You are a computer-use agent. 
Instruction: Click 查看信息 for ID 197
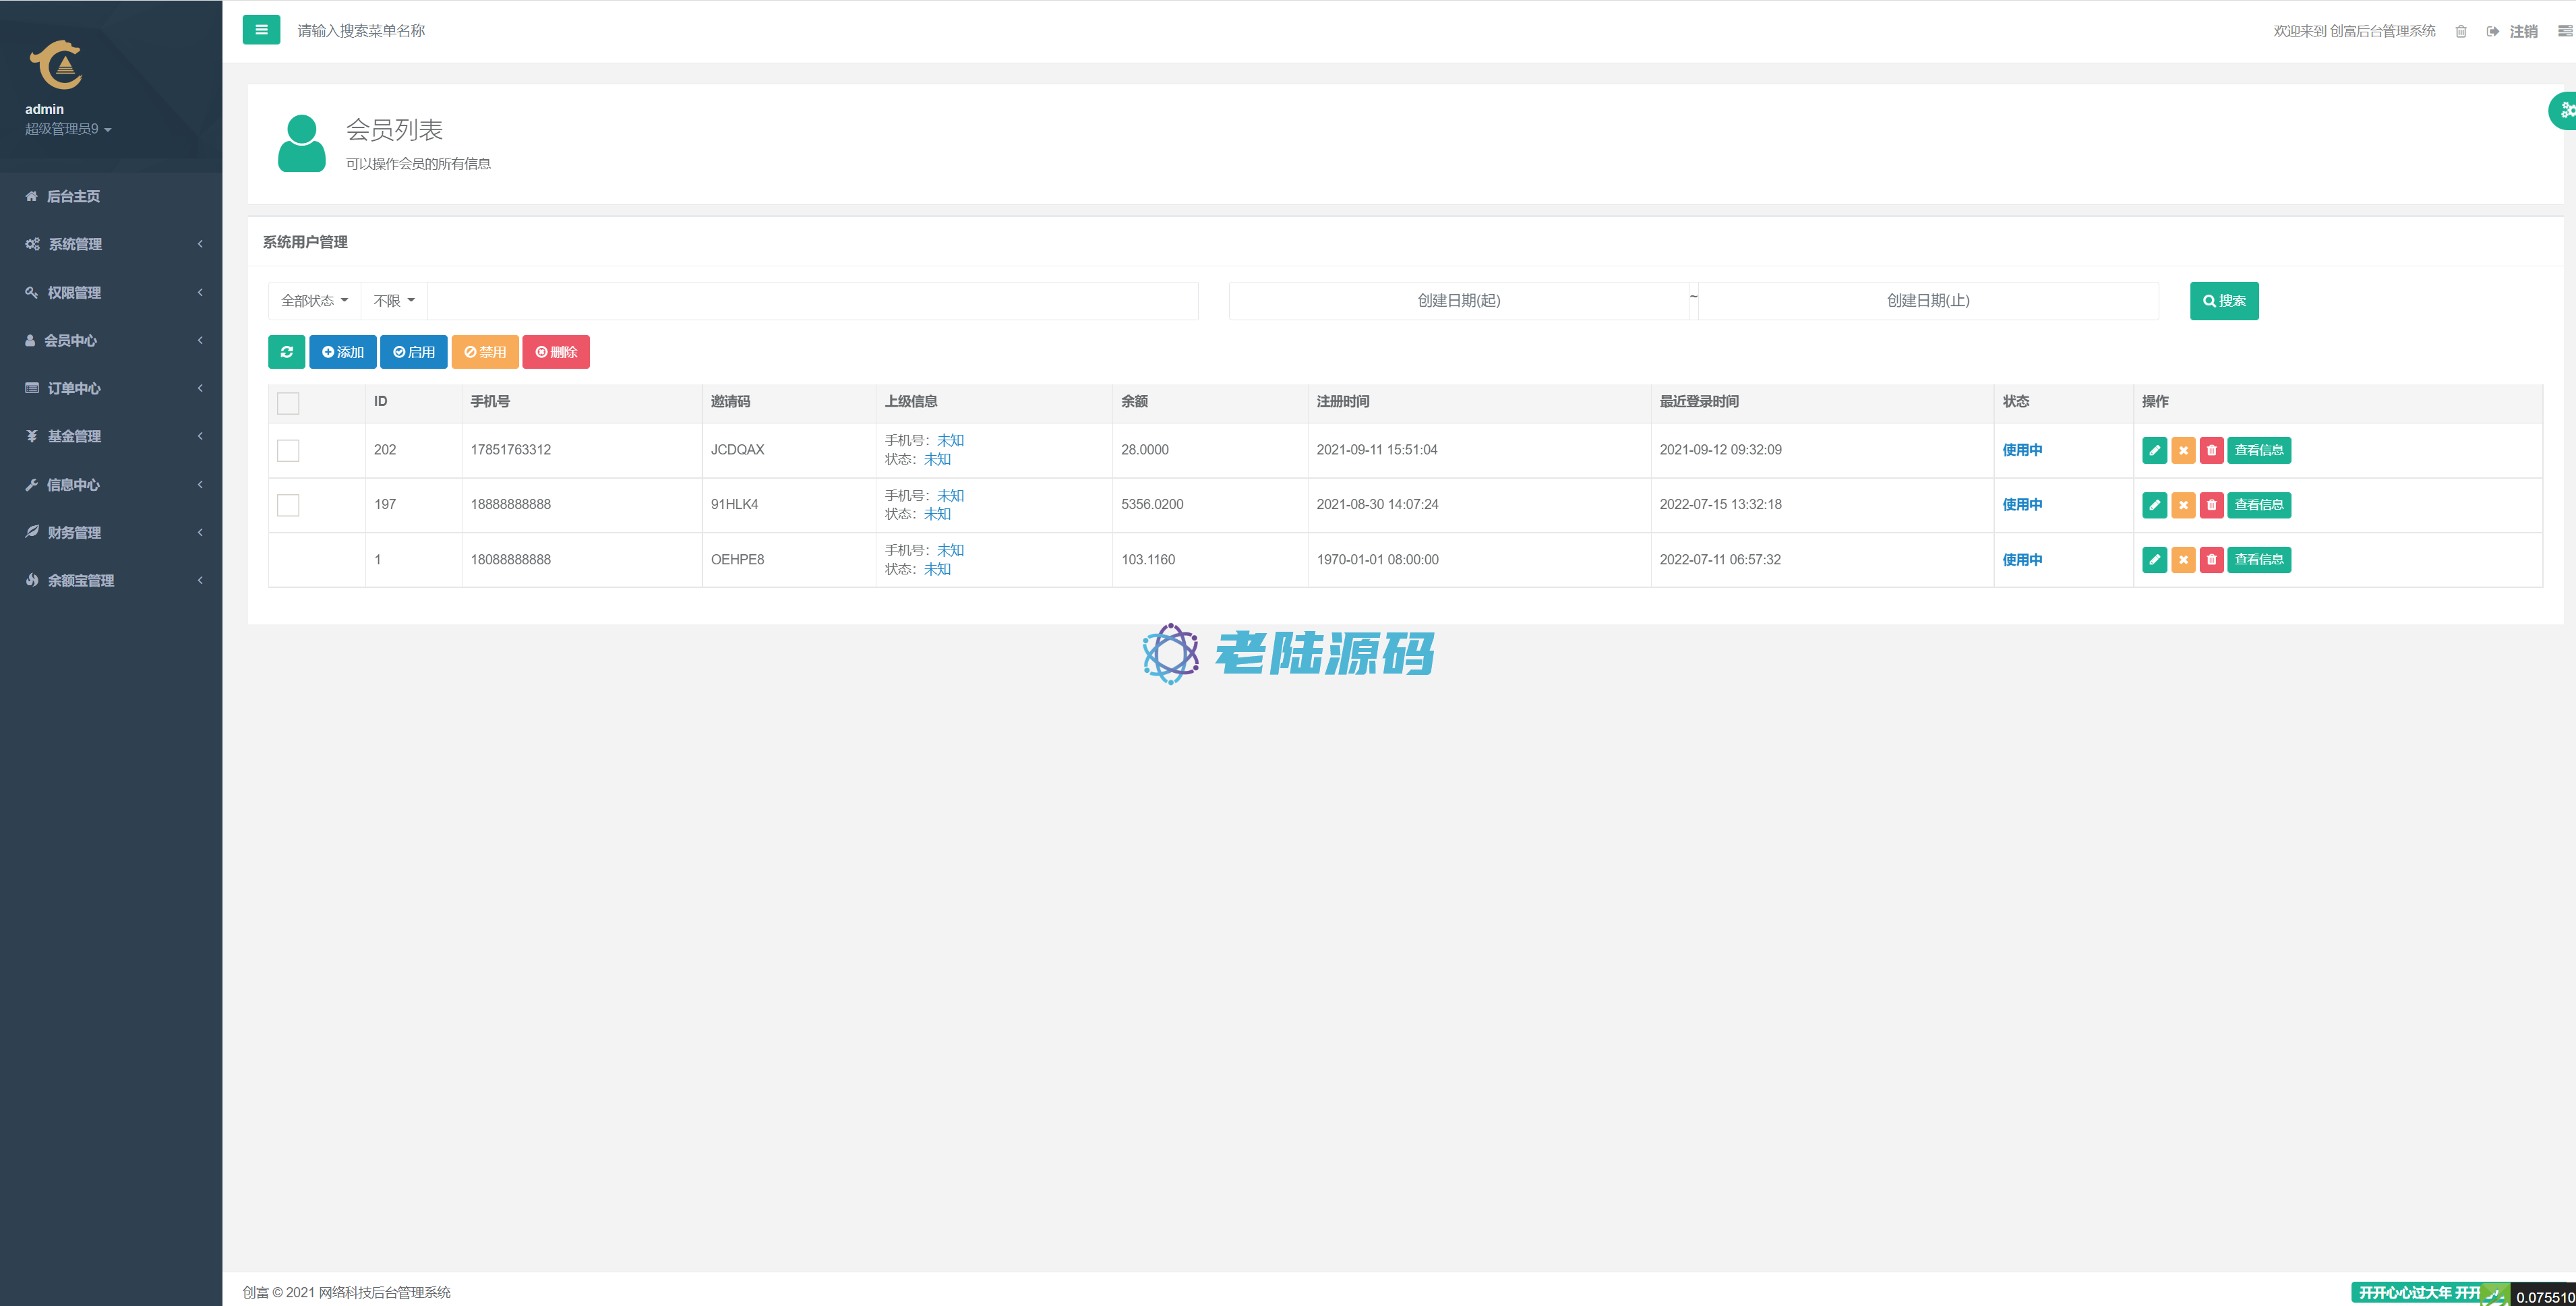[x=2259, y=505]
